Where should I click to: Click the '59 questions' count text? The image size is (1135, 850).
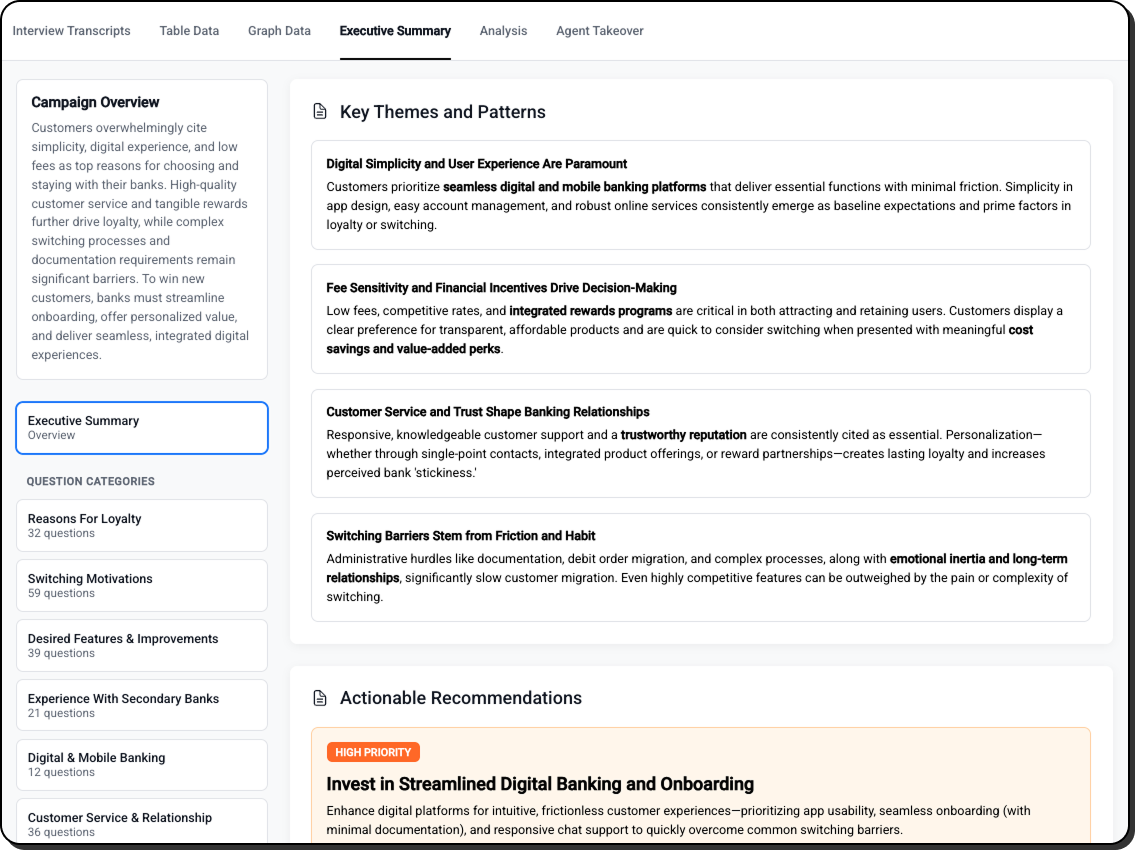[61, 594]
